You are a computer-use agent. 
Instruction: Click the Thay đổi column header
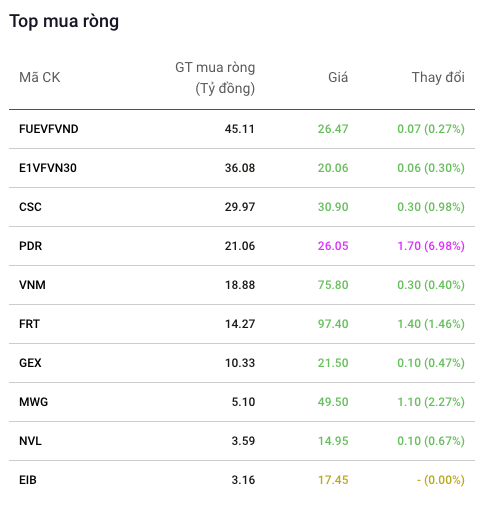[438, 77]
